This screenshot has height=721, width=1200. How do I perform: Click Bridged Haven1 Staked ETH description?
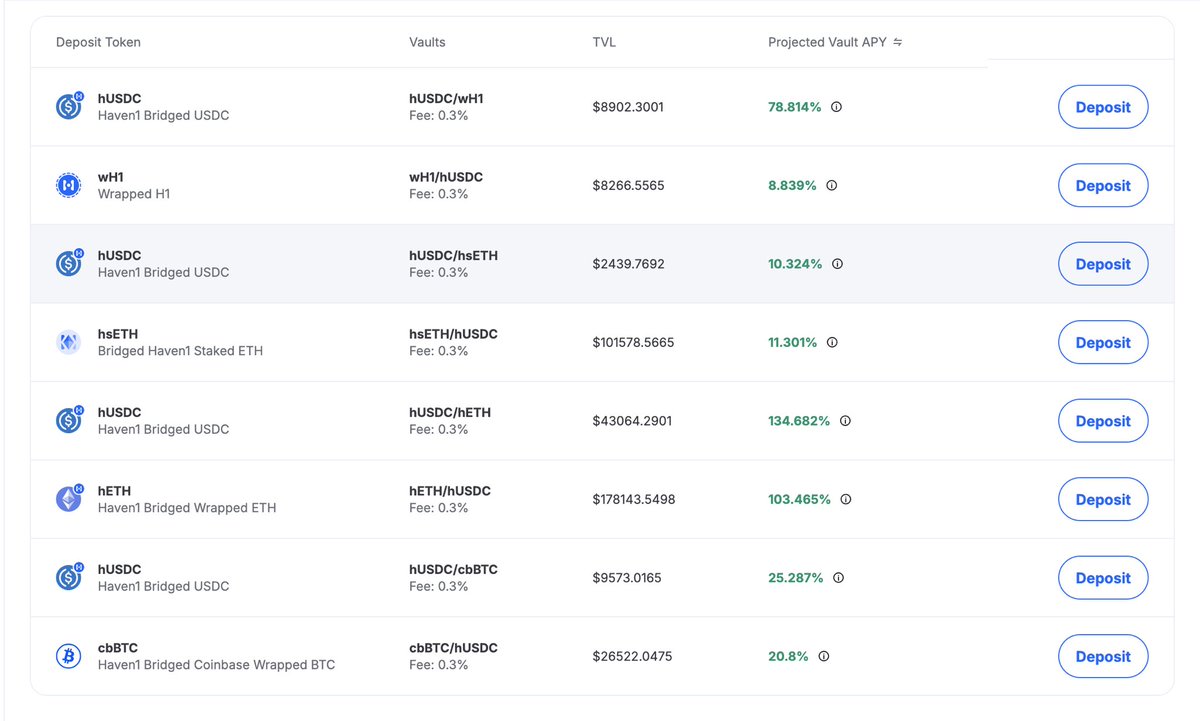[x=180, y=351]
